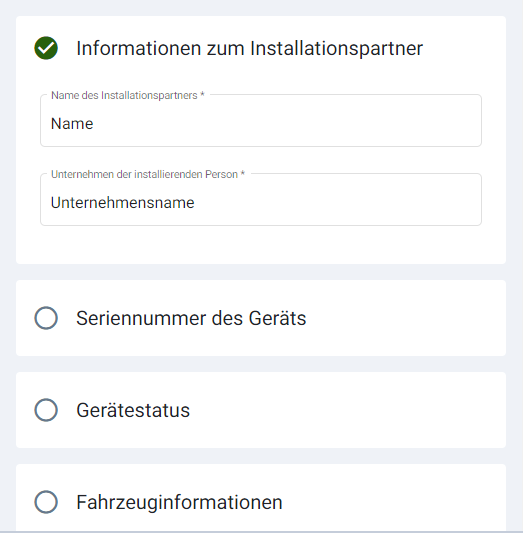Click the Gerätestatus step circle icon
The height and width of the screenshot is (533, 523).
click(46, 410)
